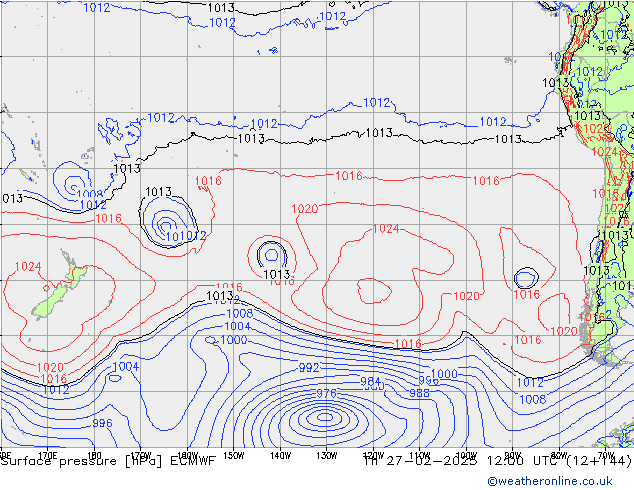
Task: Click the 1016 label northwest of New Zealand
Action: [x=108, y=219]
